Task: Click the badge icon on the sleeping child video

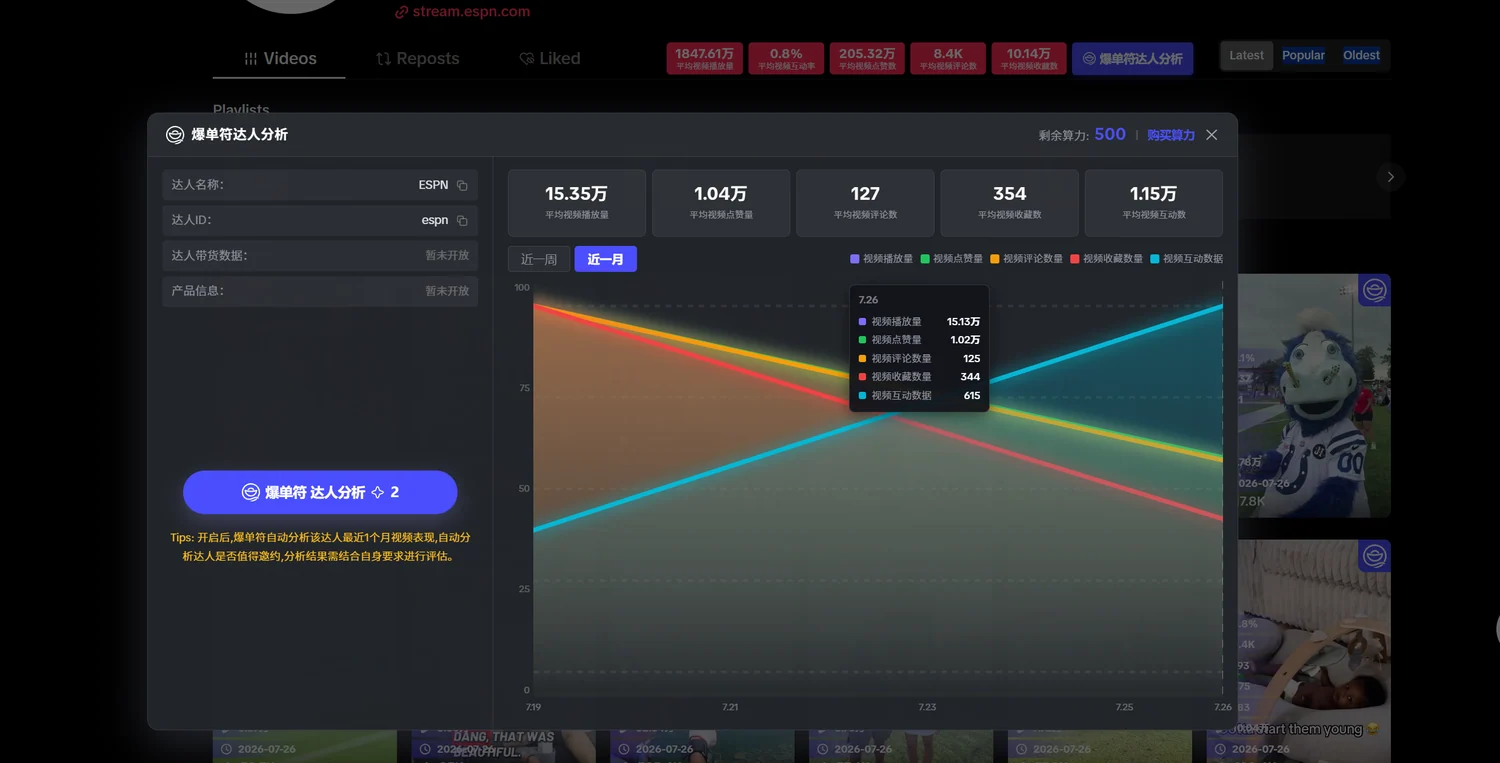Action: 1374,556
